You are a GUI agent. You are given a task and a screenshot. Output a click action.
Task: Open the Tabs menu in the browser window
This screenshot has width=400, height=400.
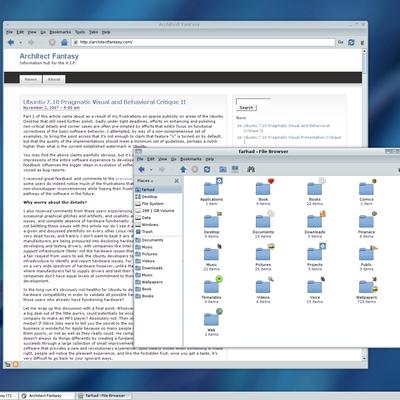(93, 32)
